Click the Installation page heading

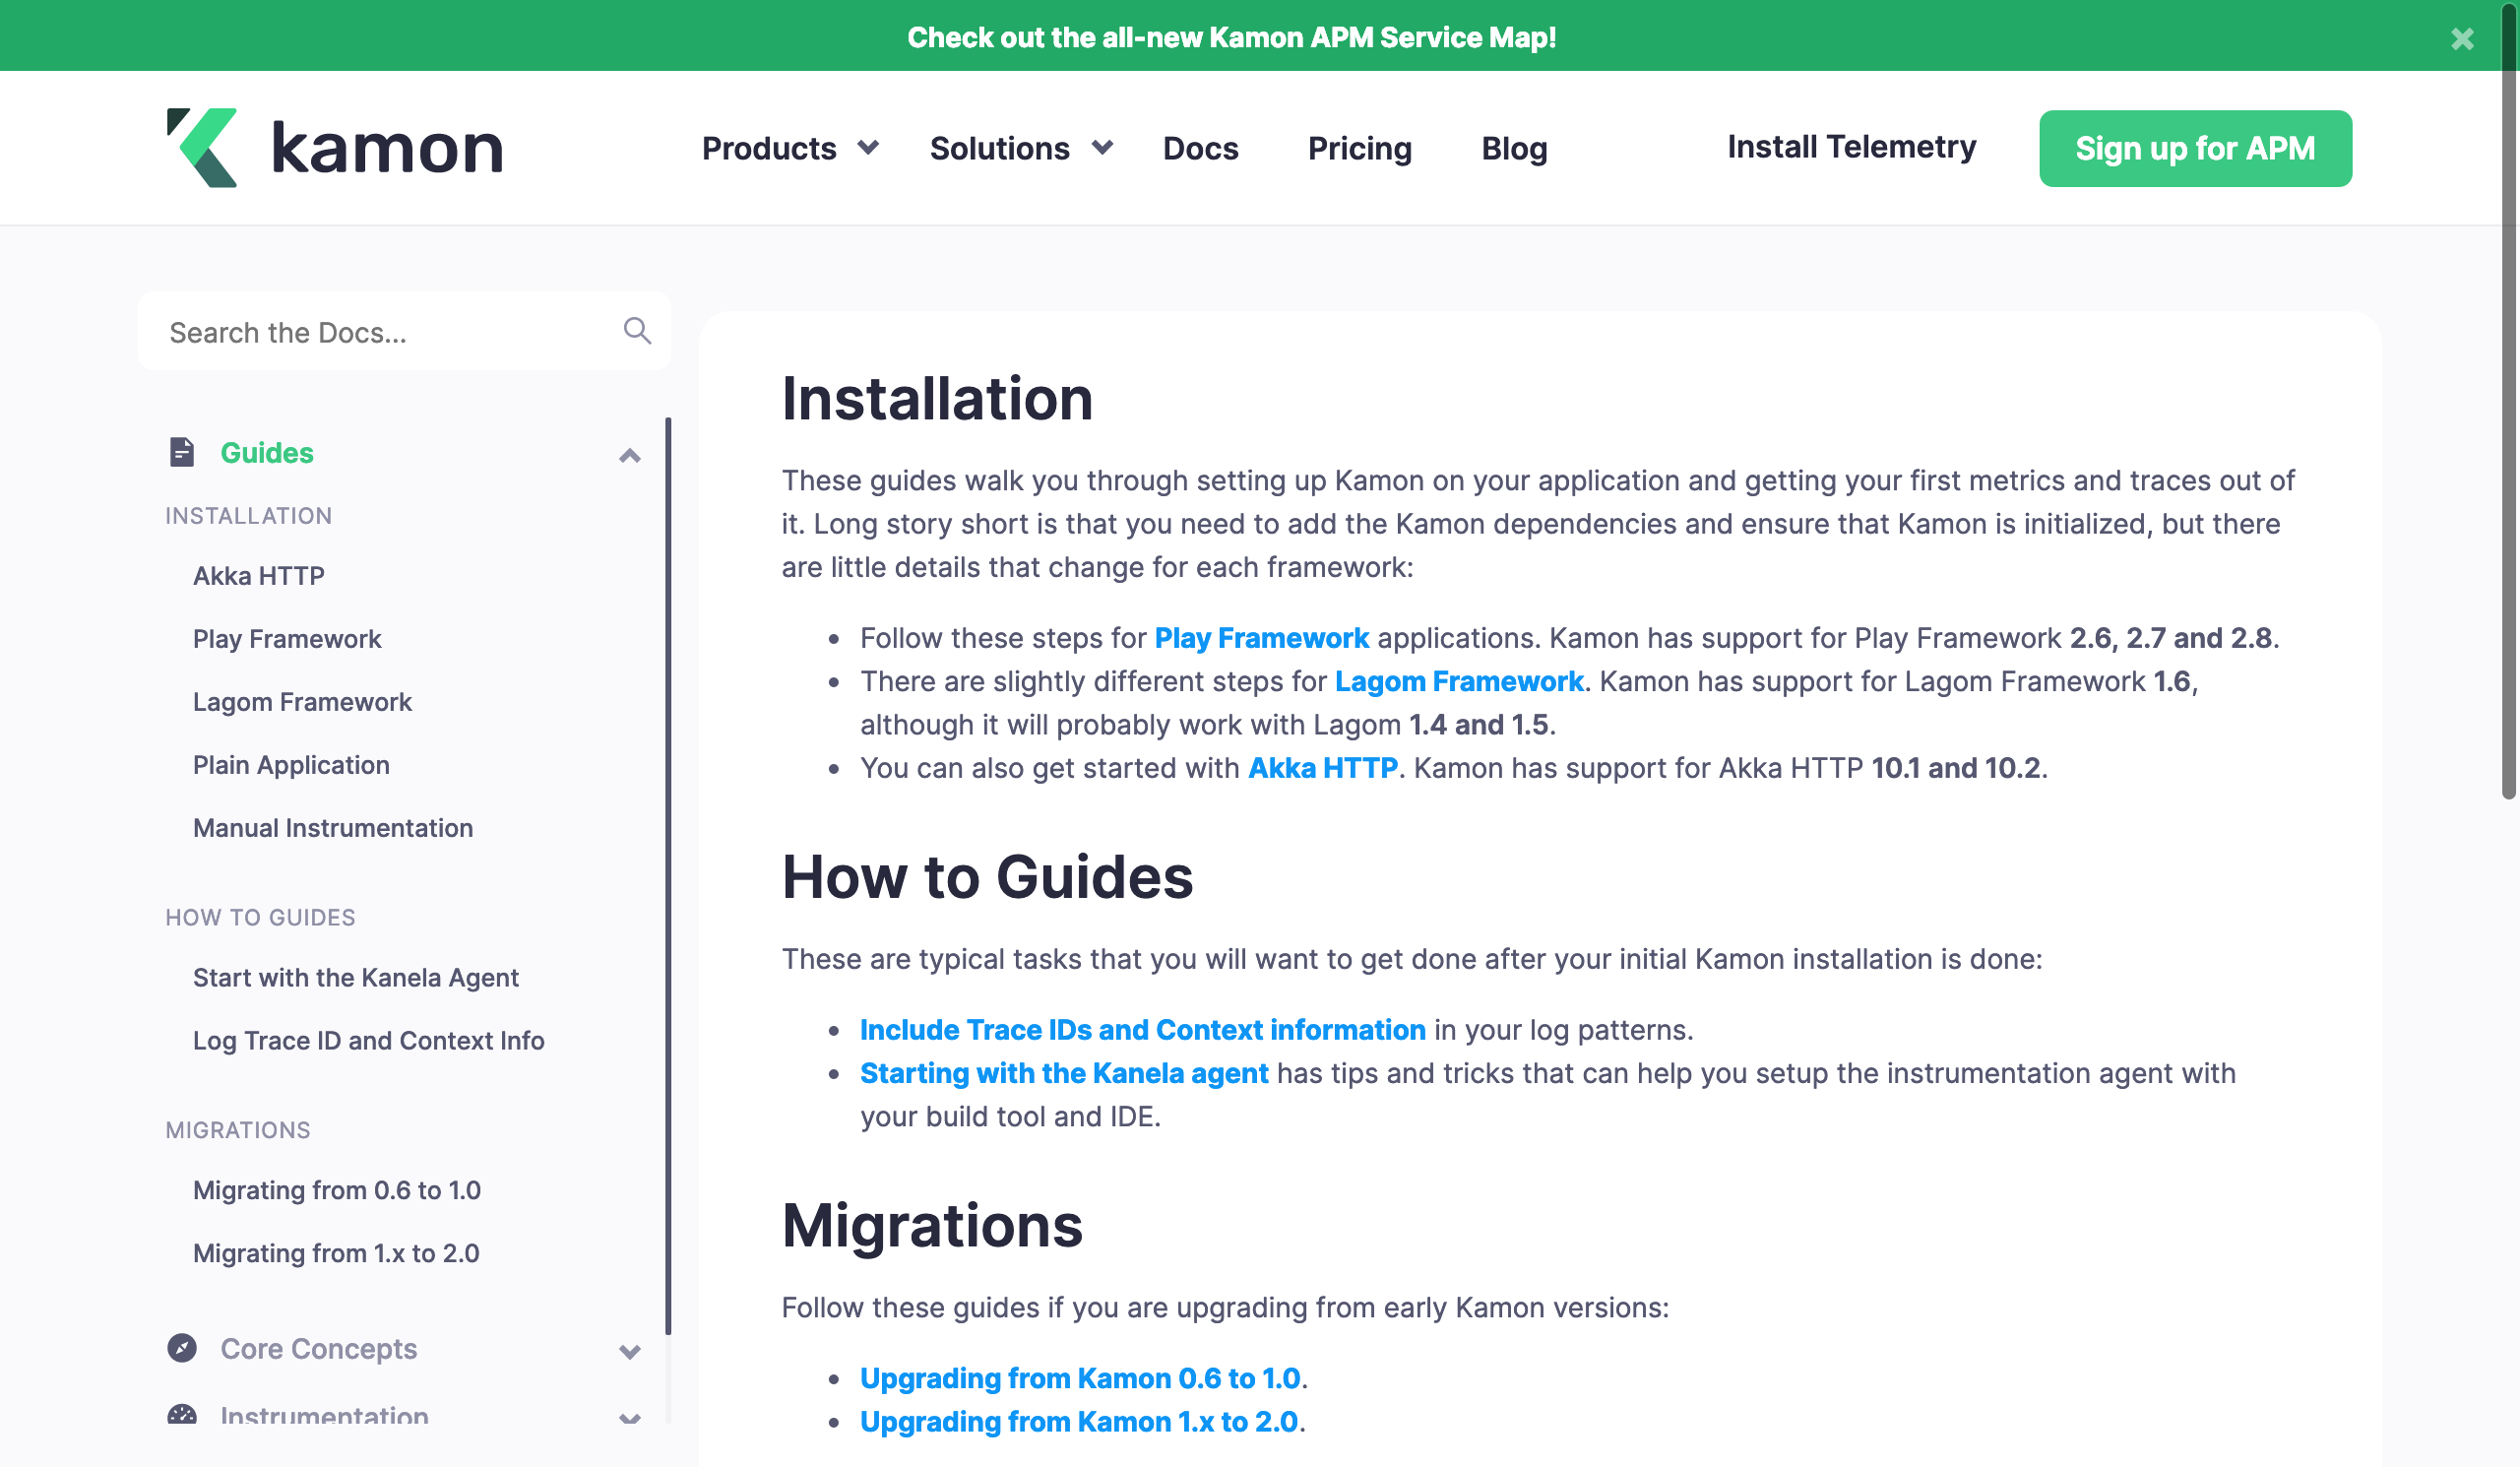[937, 398]
